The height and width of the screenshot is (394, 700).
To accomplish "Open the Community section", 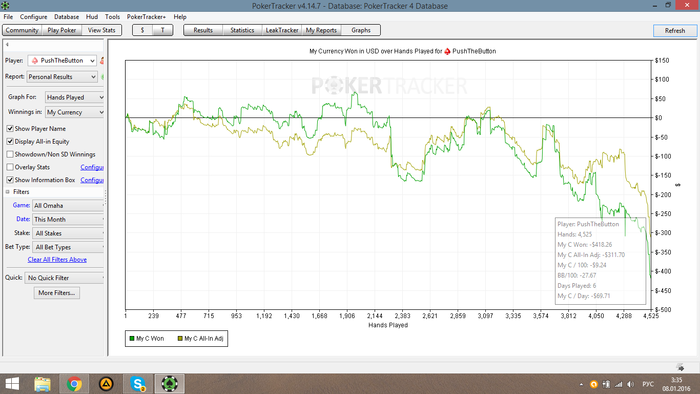I will pyautogui.click(x=22, y=30).
